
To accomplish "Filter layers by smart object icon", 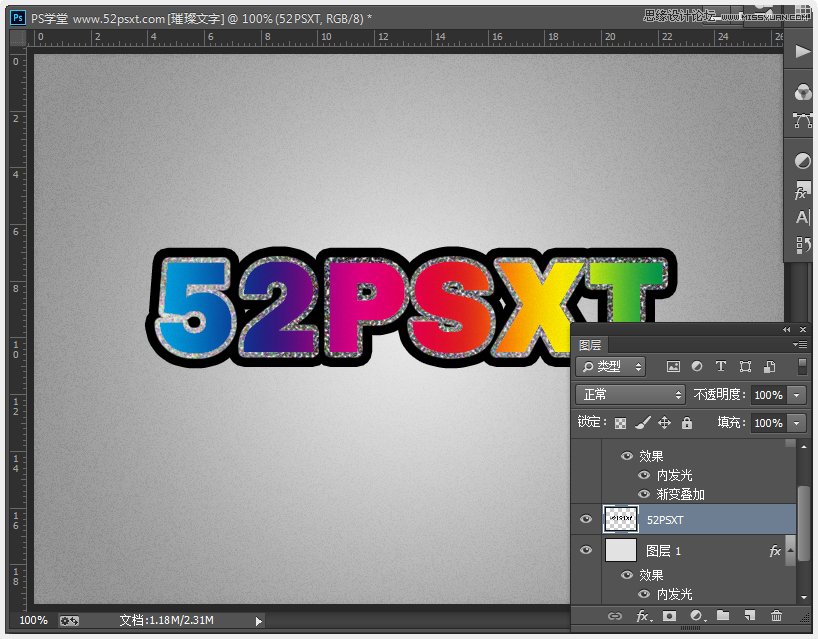I will coord(769,367).
